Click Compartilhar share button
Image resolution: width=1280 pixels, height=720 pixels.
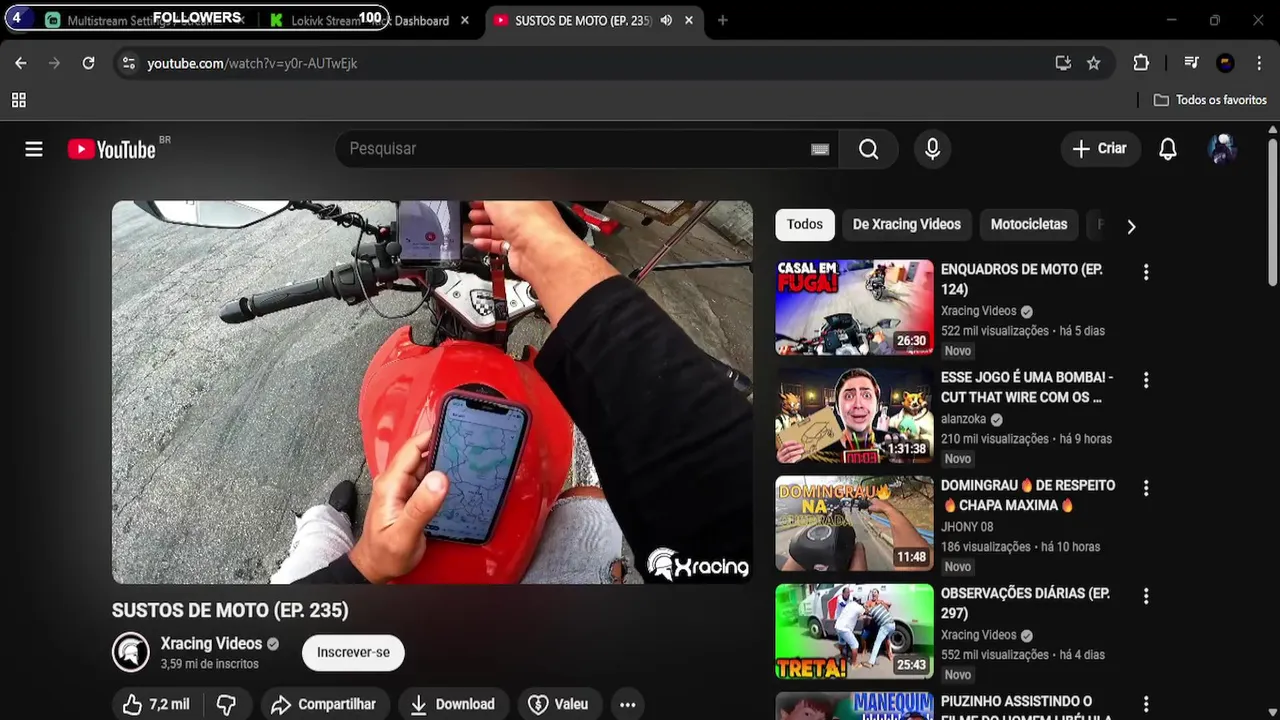tap(325, 704)
